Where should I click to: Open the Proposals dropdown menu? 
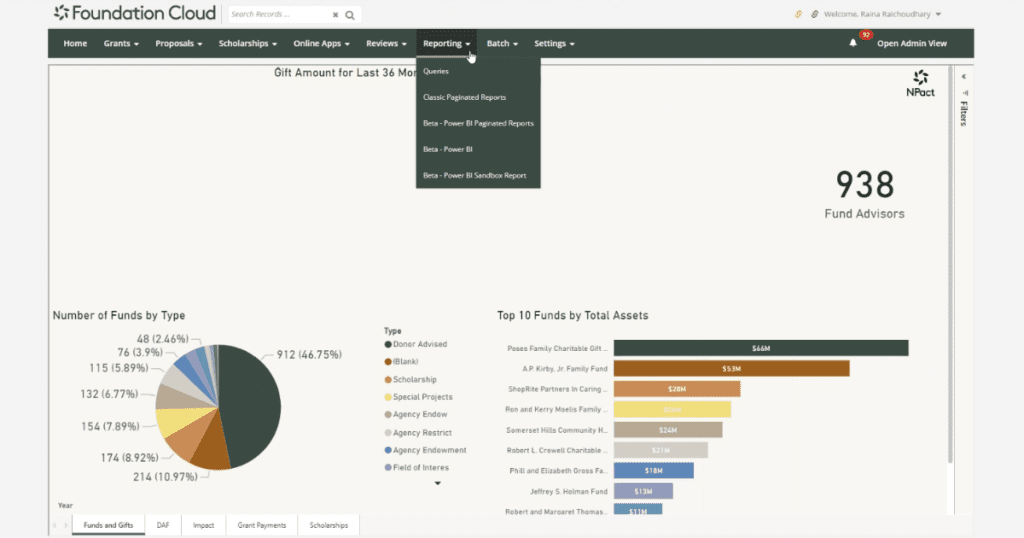coord(178,43)
